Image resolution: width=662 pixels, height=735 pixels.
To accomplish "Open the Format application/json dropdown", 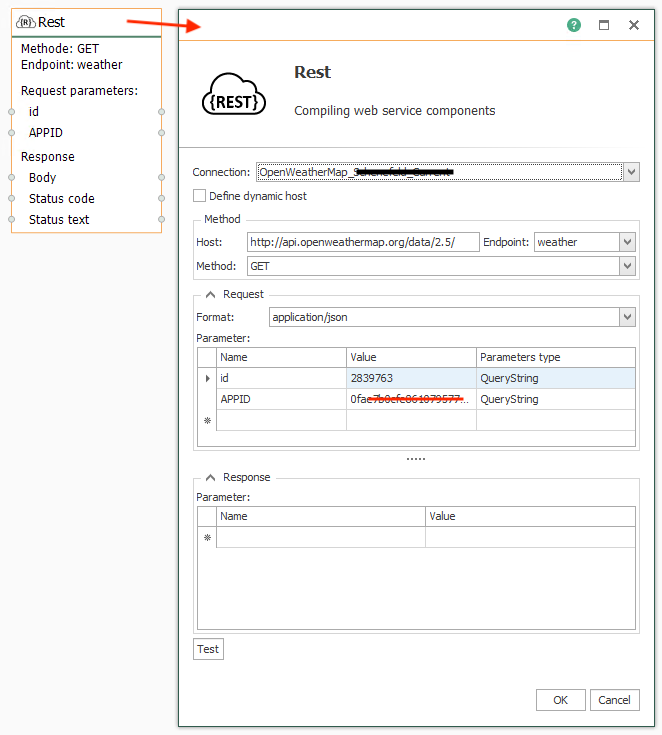I will 627,317.
